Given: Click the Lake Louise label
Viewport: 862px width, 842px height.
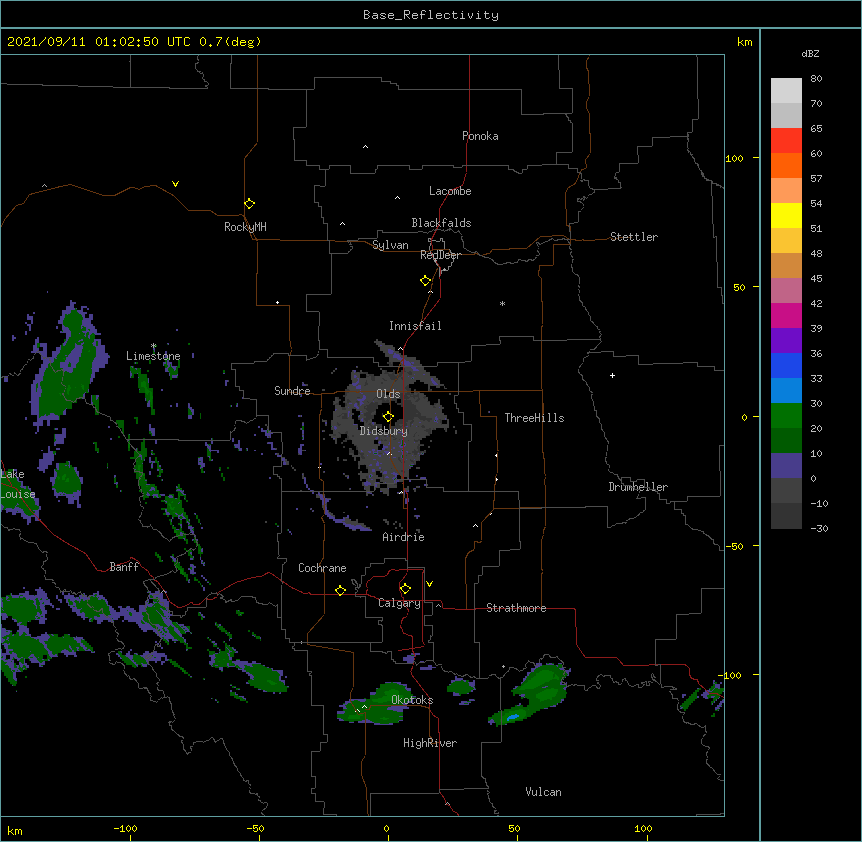Looking at the screenshot, I should (x=18, y=484).
